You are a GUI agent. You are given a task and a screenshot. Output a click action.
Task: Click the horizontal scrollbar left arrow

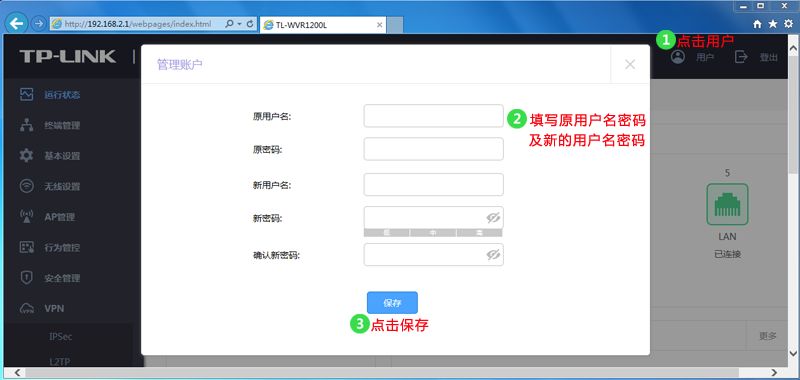16,373
